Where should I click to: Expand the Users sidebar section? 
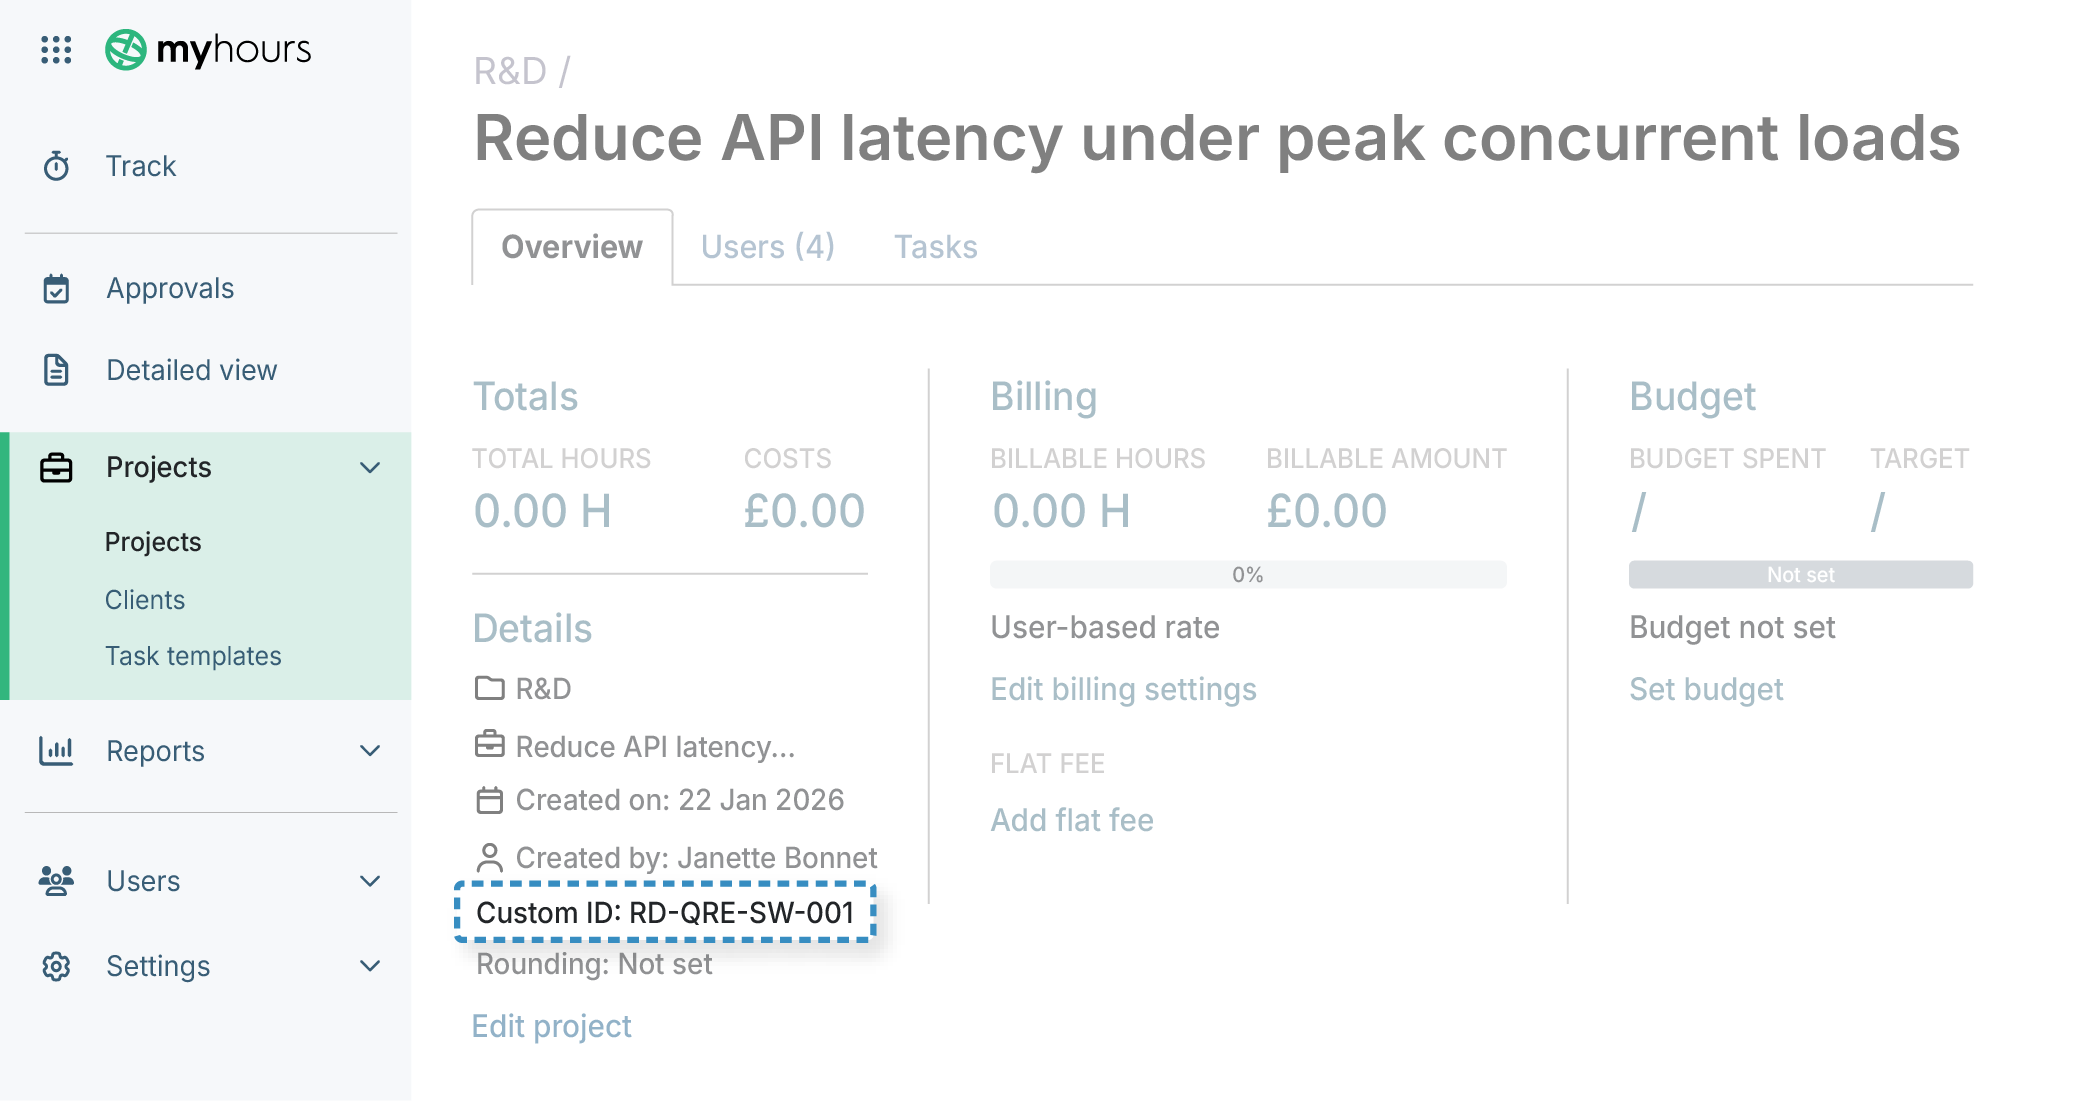[370, 880]
